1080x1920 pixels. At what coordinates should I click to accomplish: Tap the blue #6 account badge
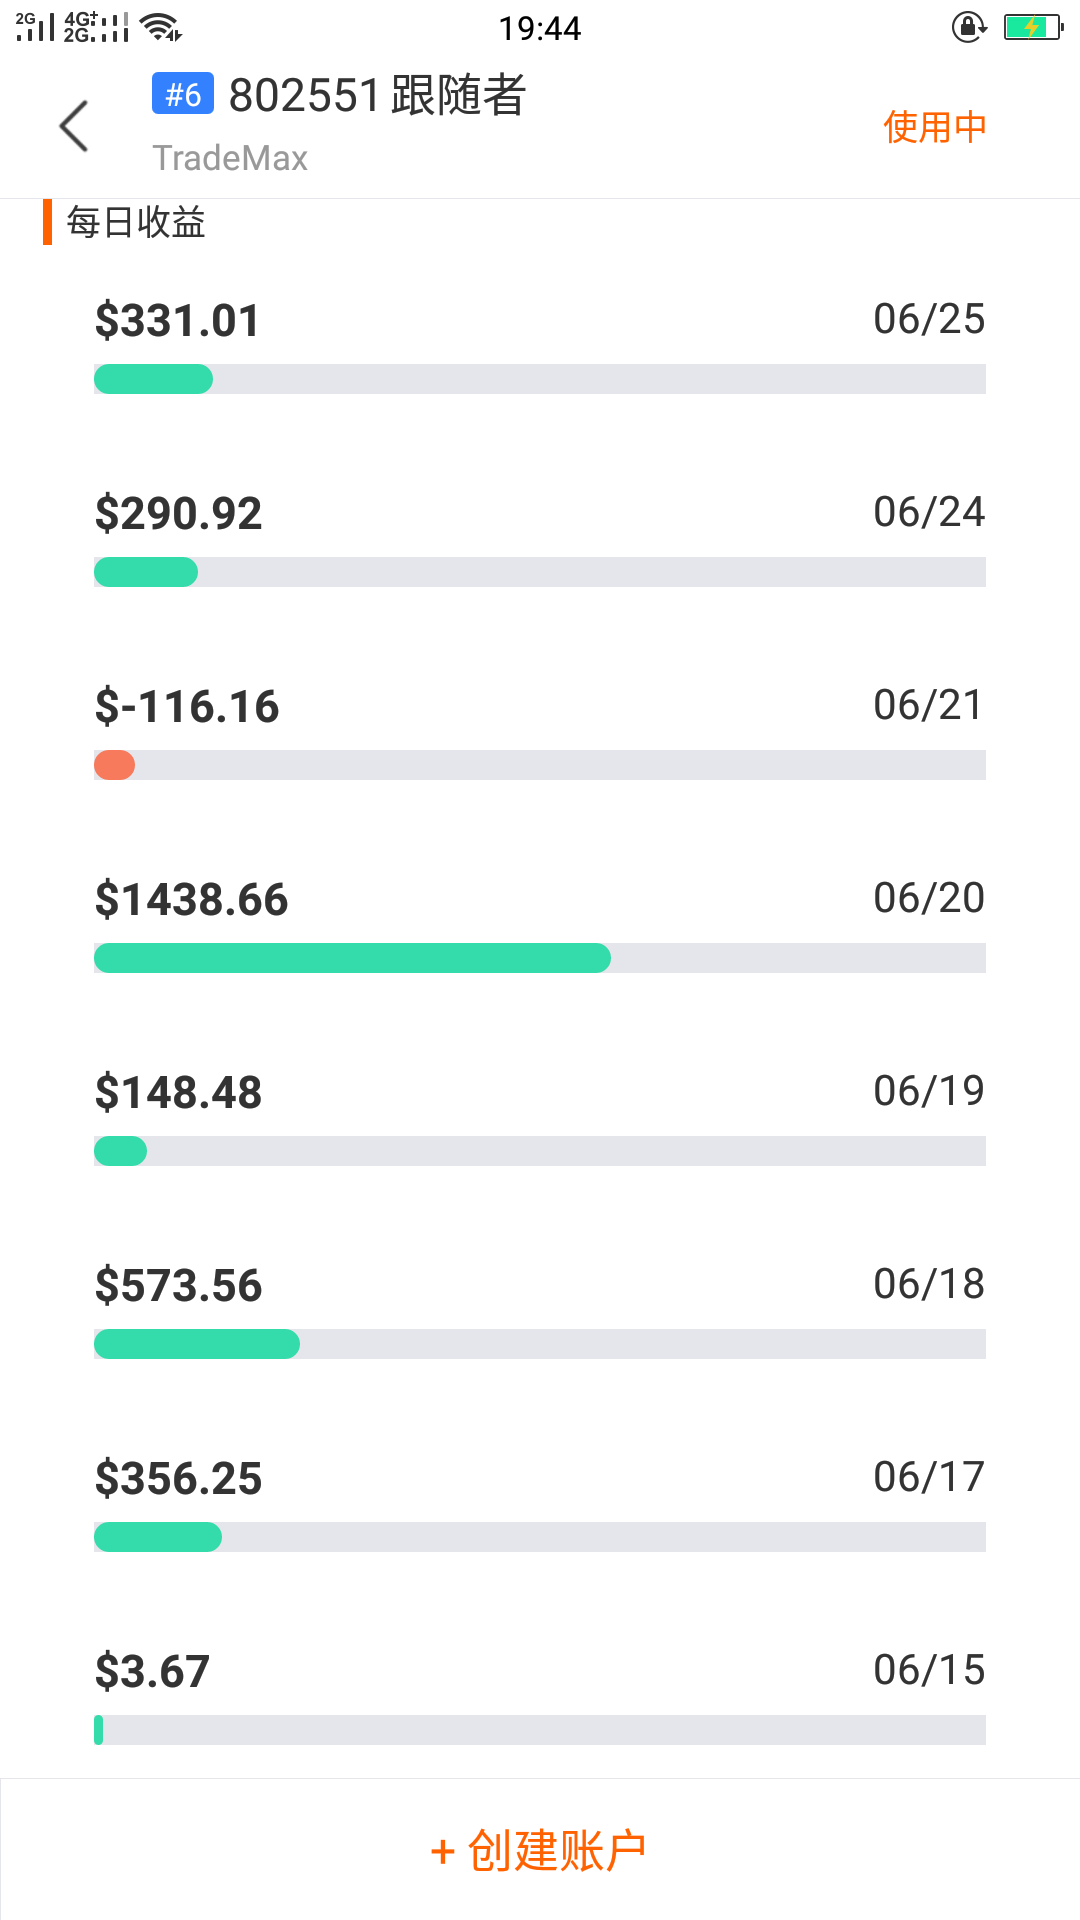183,94
